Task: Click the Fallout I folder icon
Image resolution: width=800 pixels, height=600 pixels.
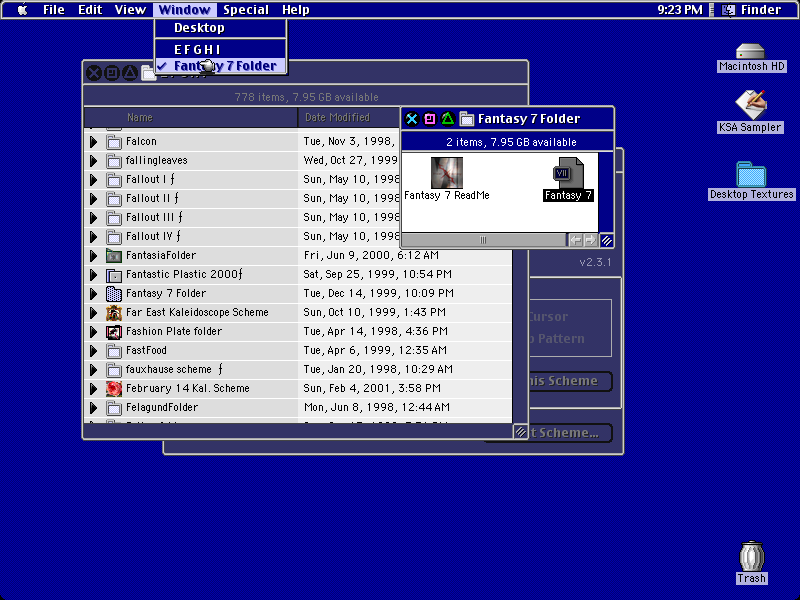Action: 114,180
